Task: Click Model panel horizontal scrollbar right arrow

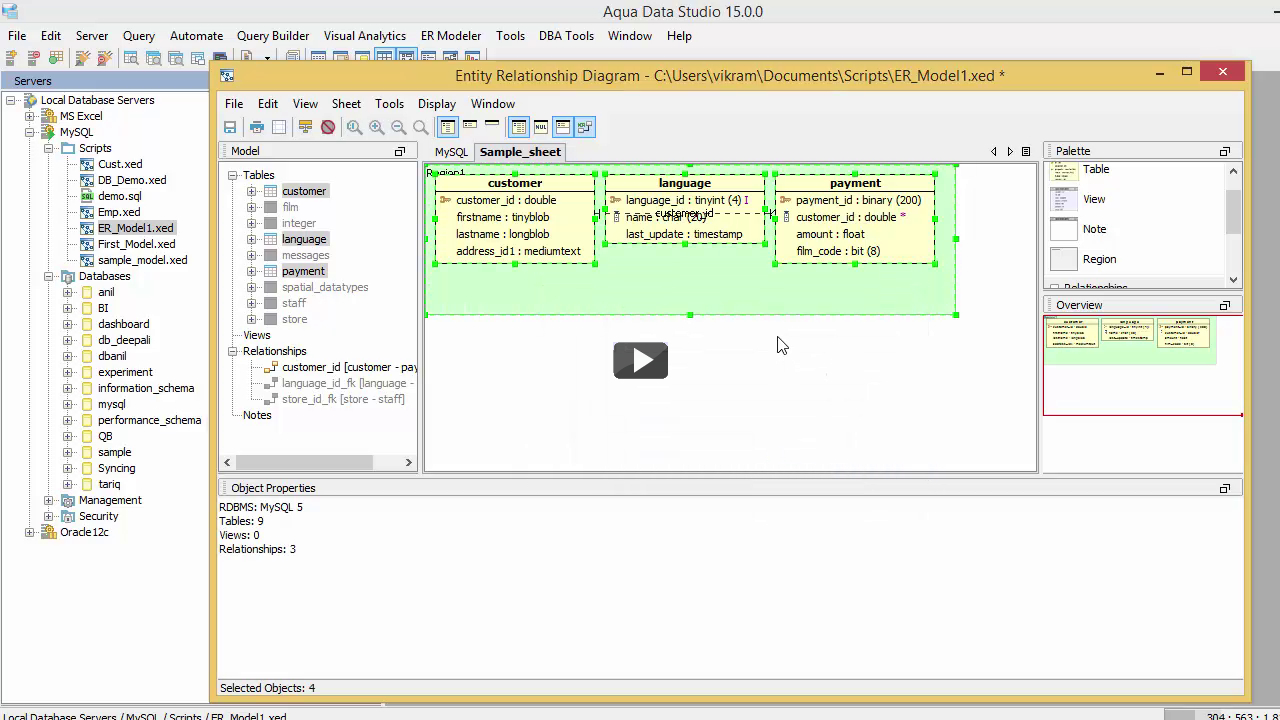Action: [x=408, y=462]
